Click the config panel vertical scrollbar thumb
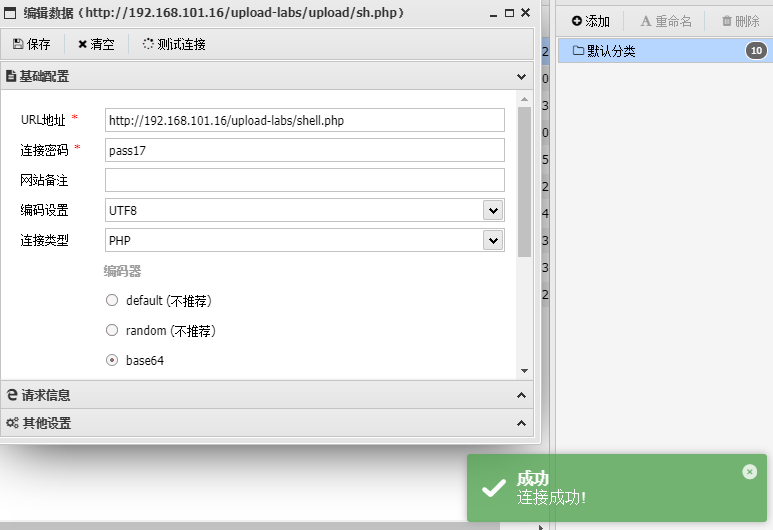This screenshot has height=530, width=773. point(525,182)
